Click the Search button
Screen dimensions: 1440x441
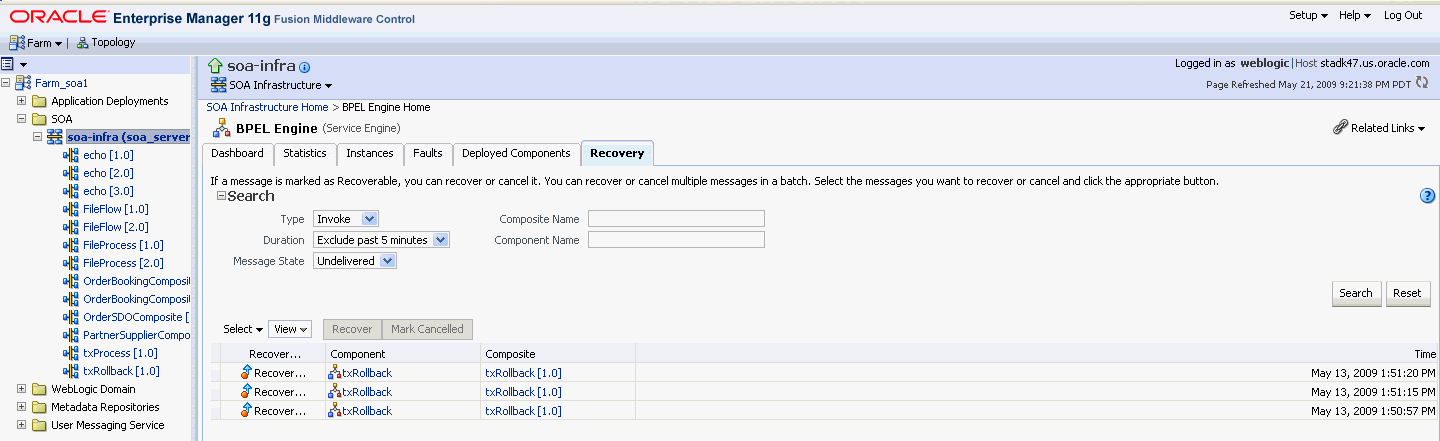point(1356,293)
